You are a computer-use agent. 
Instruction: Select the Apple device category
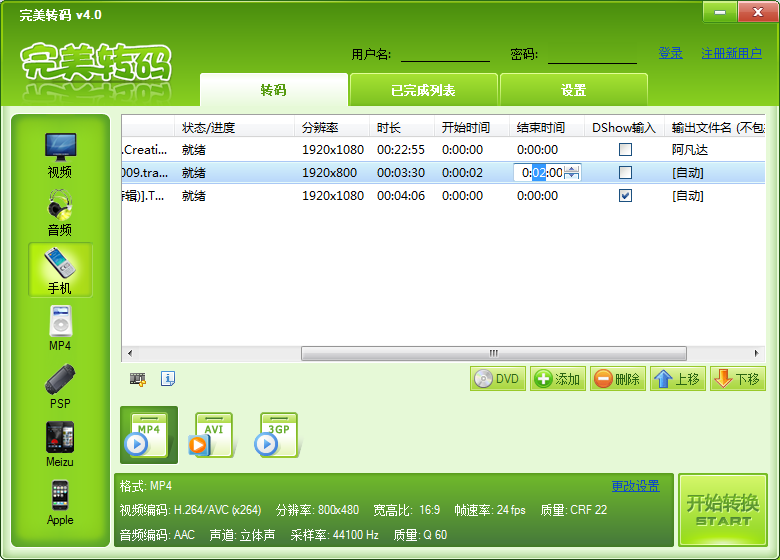60,502
